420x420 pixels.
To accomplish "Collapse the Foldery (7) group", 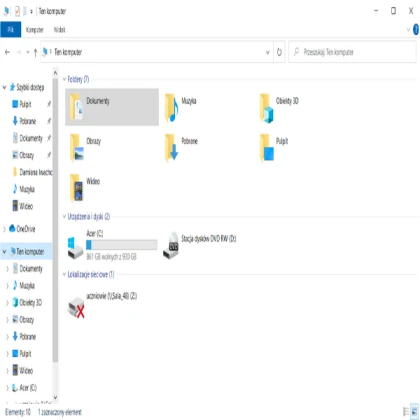I will point(64,79).
